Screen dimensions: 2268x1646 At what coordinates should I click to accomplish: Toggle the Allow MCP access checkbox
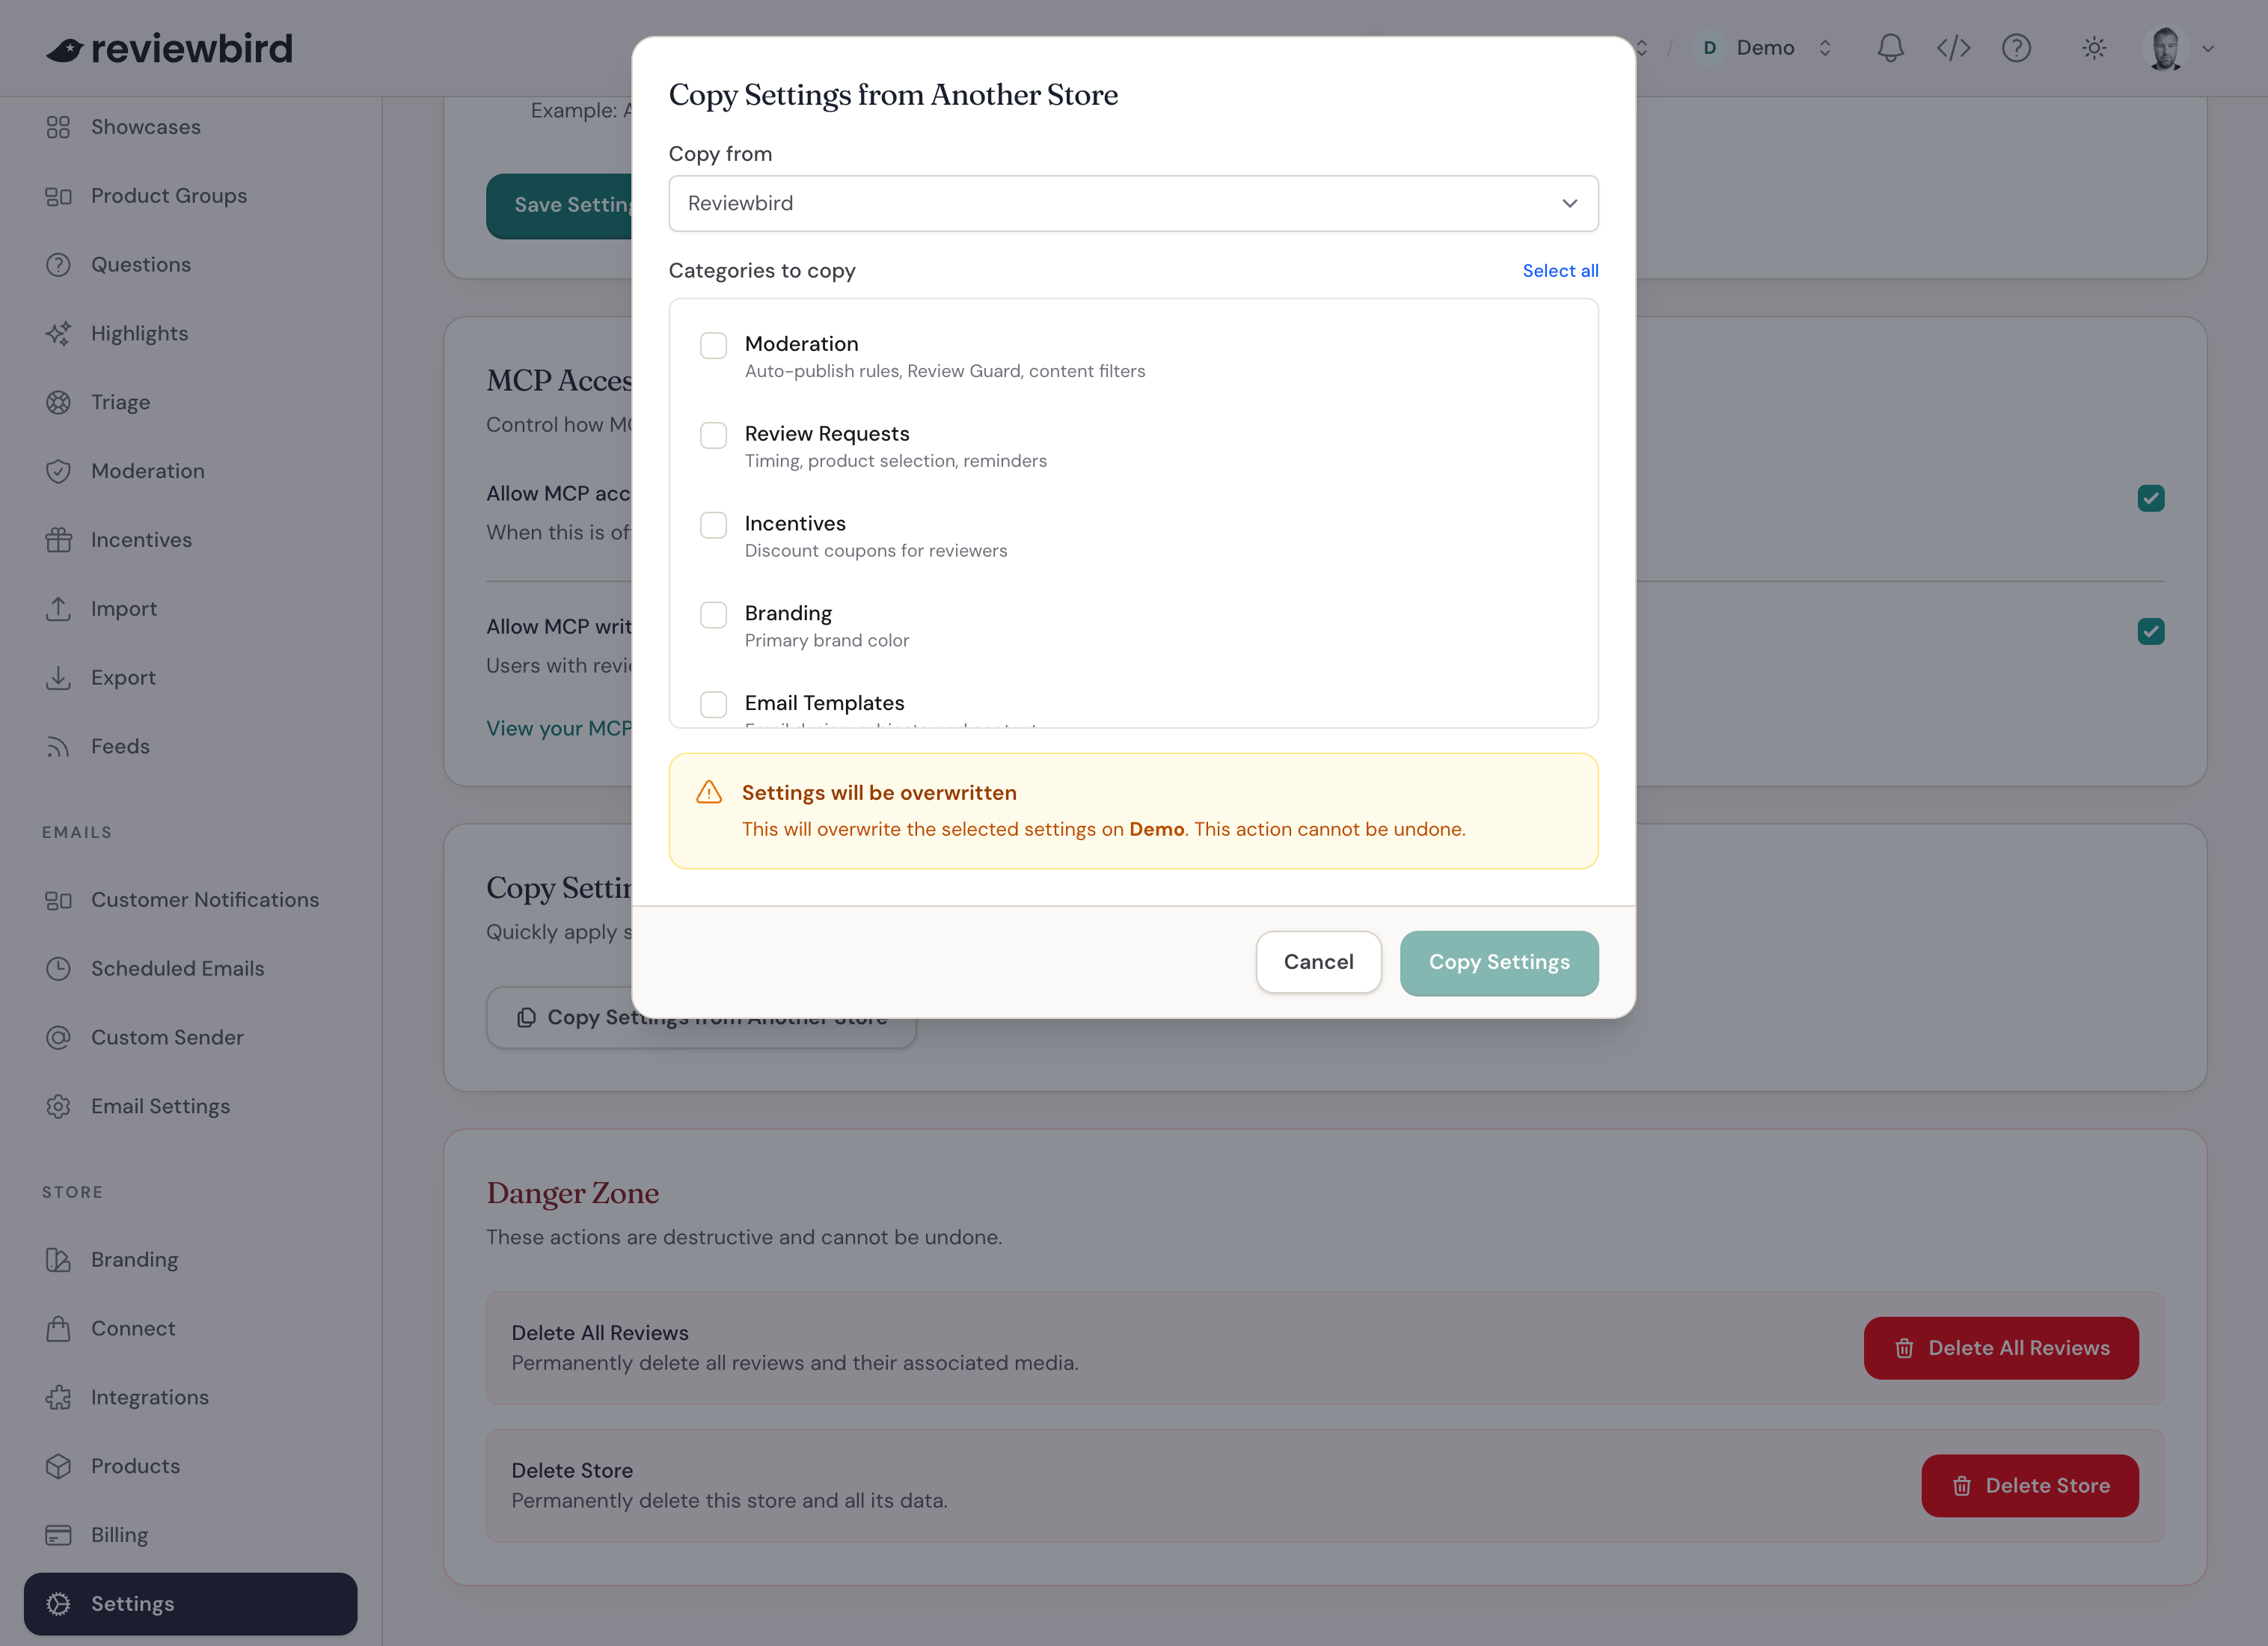[x=2150, y=498]
